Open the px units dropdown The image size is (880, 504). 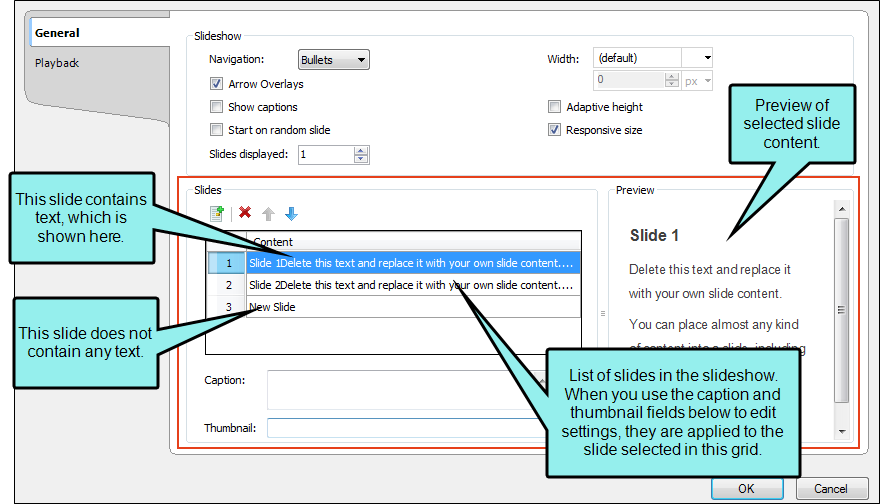[698, 81]
